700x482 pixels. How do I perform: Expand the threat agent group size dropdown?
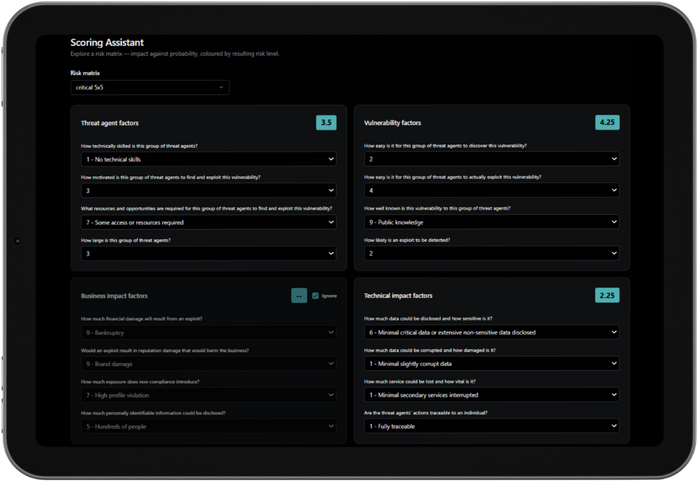(208, 253)
